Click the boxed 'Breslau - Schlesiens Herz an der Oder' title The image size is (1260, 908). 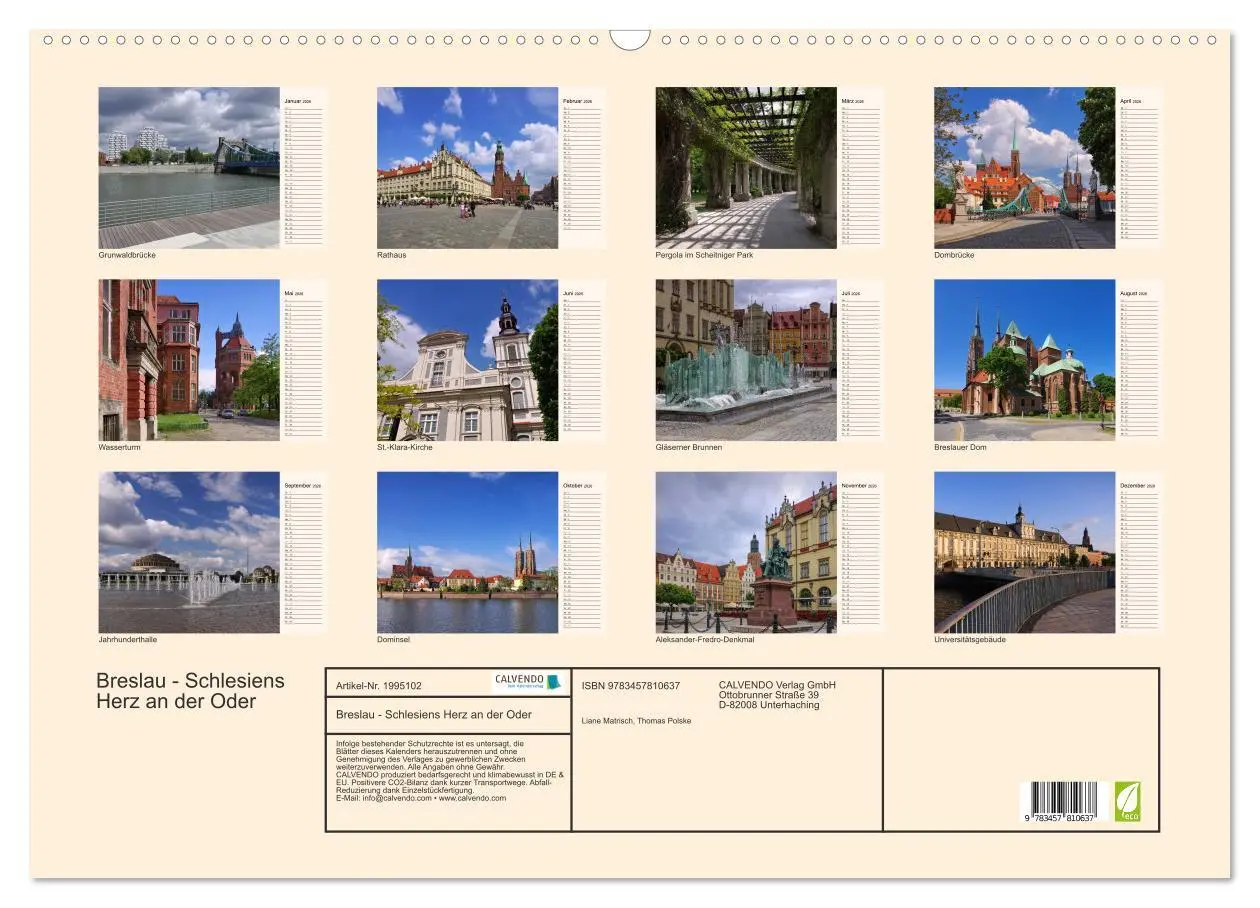point(434,714)
